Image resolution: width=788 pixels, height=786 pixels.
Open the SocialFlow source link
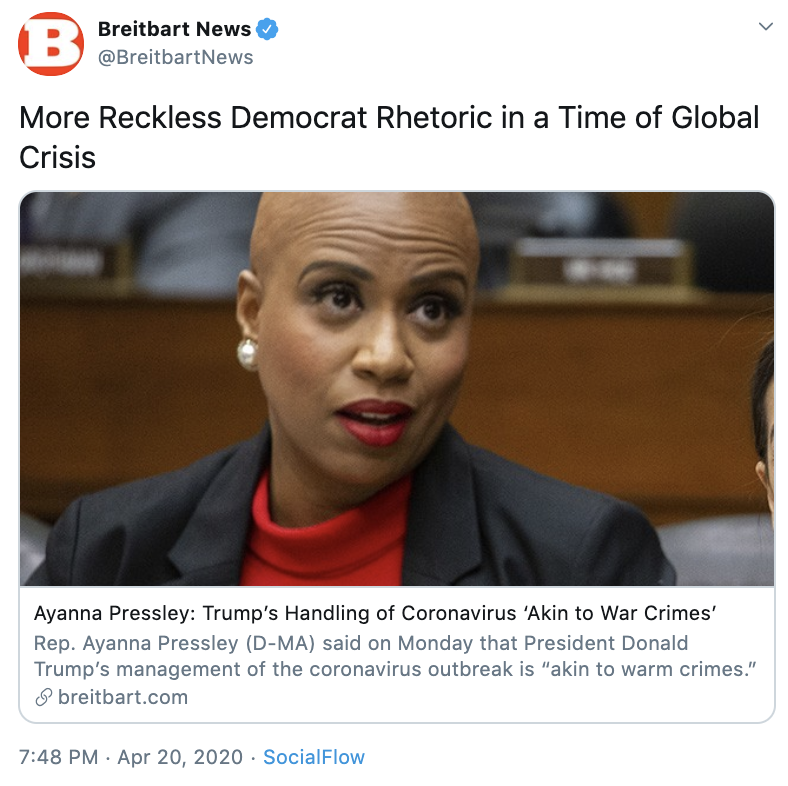coord(314,757)
